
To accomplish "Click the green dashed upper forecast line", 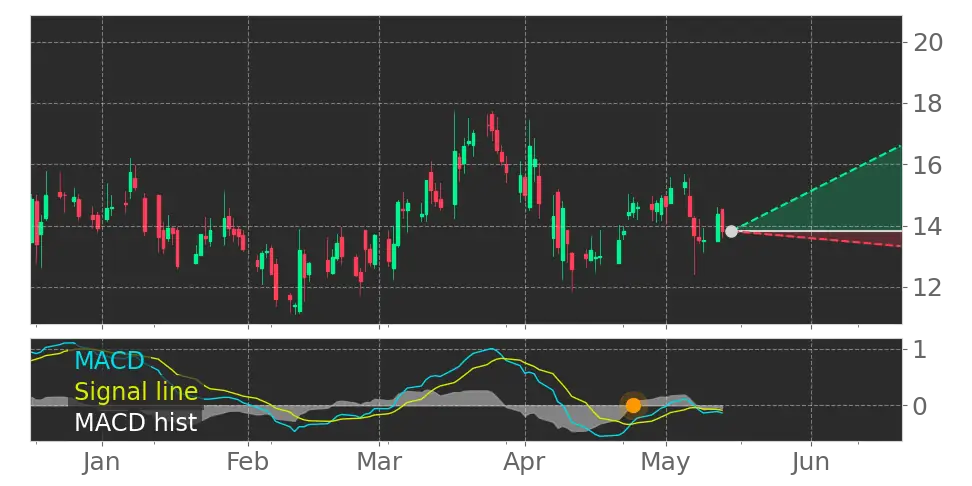I will (x=818, y=188).
